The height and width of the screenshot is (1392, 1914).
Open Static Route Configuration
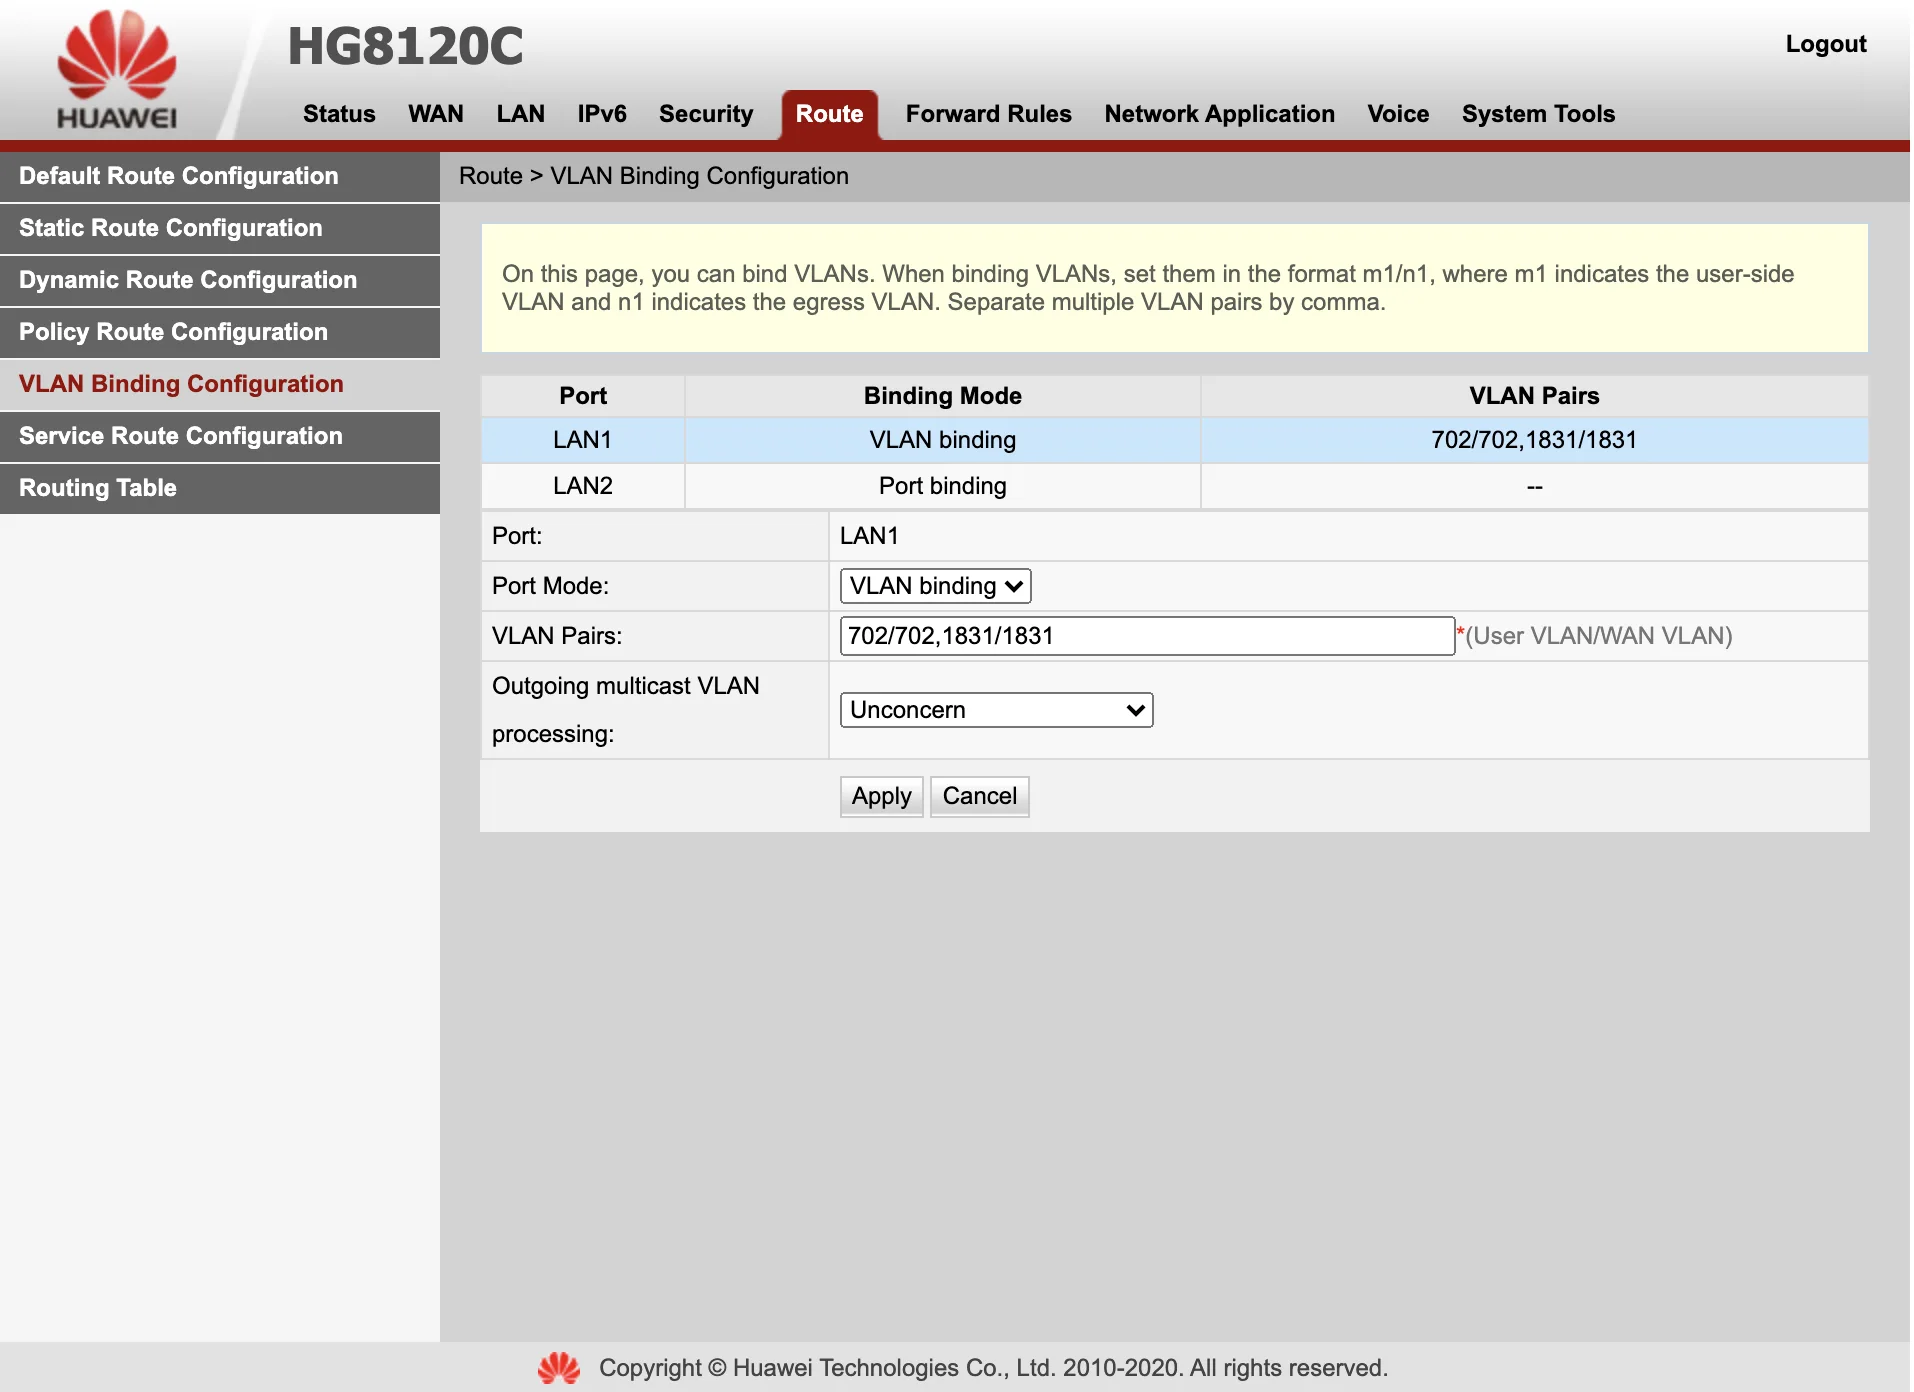pos(171,228)
